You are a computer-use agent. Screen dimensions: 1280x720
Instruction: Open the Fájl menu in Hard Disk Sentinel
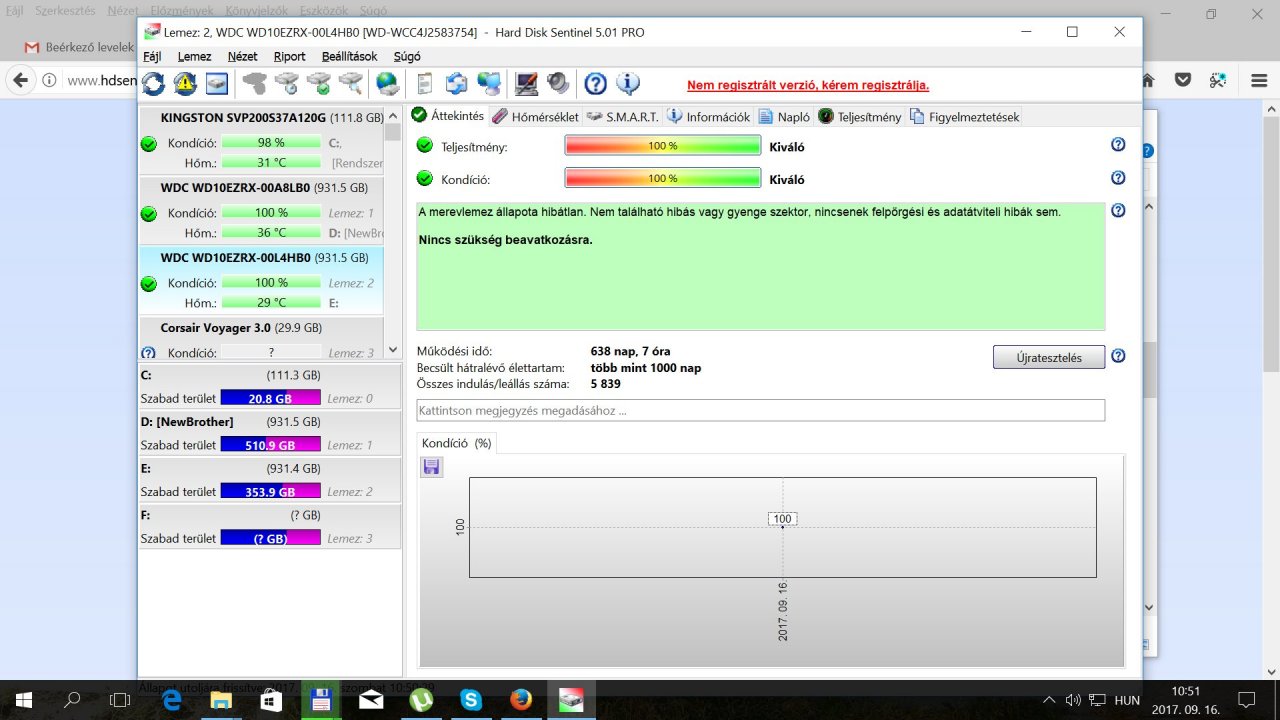152,57
